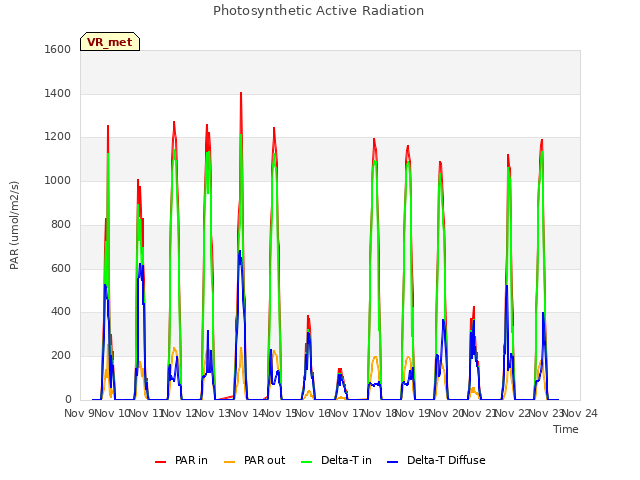The width and height of the screenshot is (640, 480).
Task: Click the Time axis label
Action: tap(566, 429)
